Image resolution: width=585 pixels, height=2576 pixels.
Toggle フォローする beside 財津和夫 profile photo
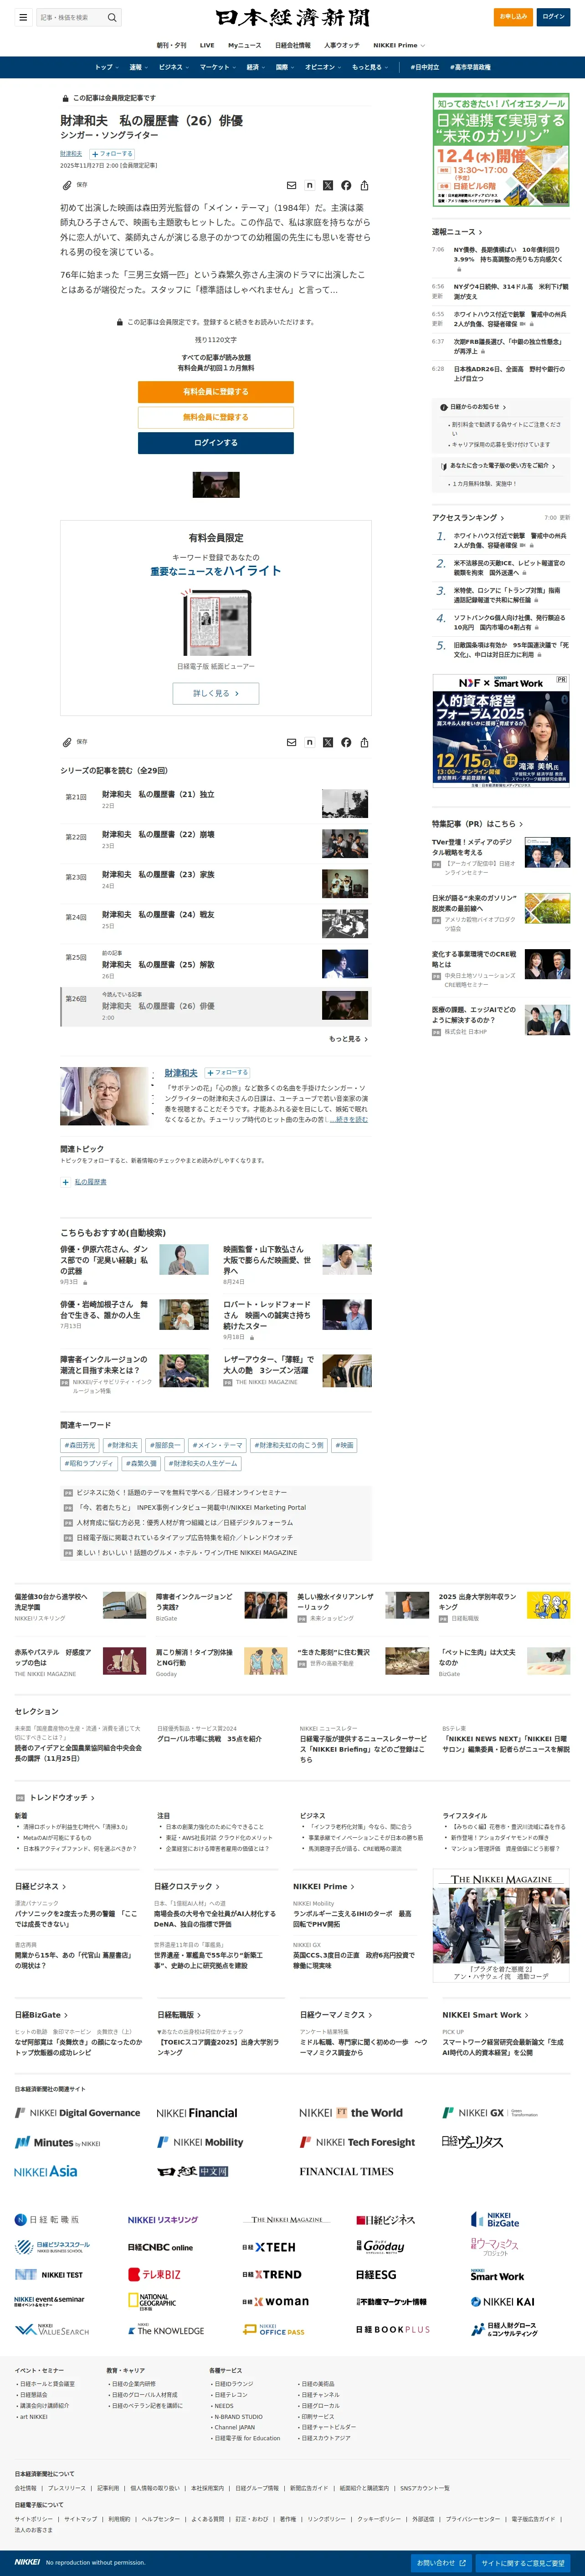coord(227,1072)
